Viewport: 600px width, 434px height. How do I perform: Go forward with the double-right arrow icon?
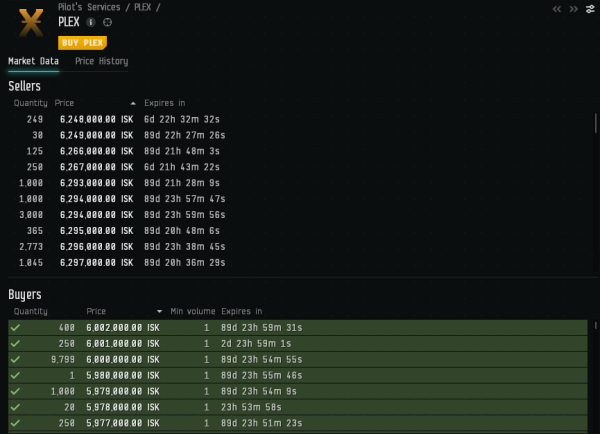[573, 9]
